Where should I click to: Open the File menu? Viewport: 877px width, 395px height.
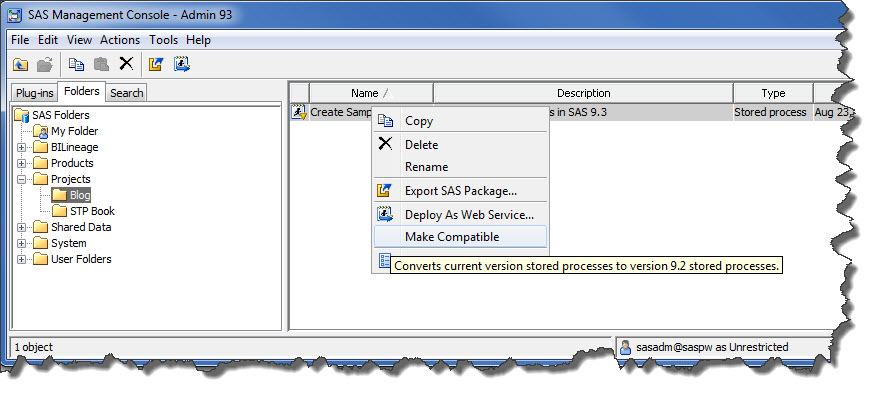pyautogui.click(x=20, y=40)
